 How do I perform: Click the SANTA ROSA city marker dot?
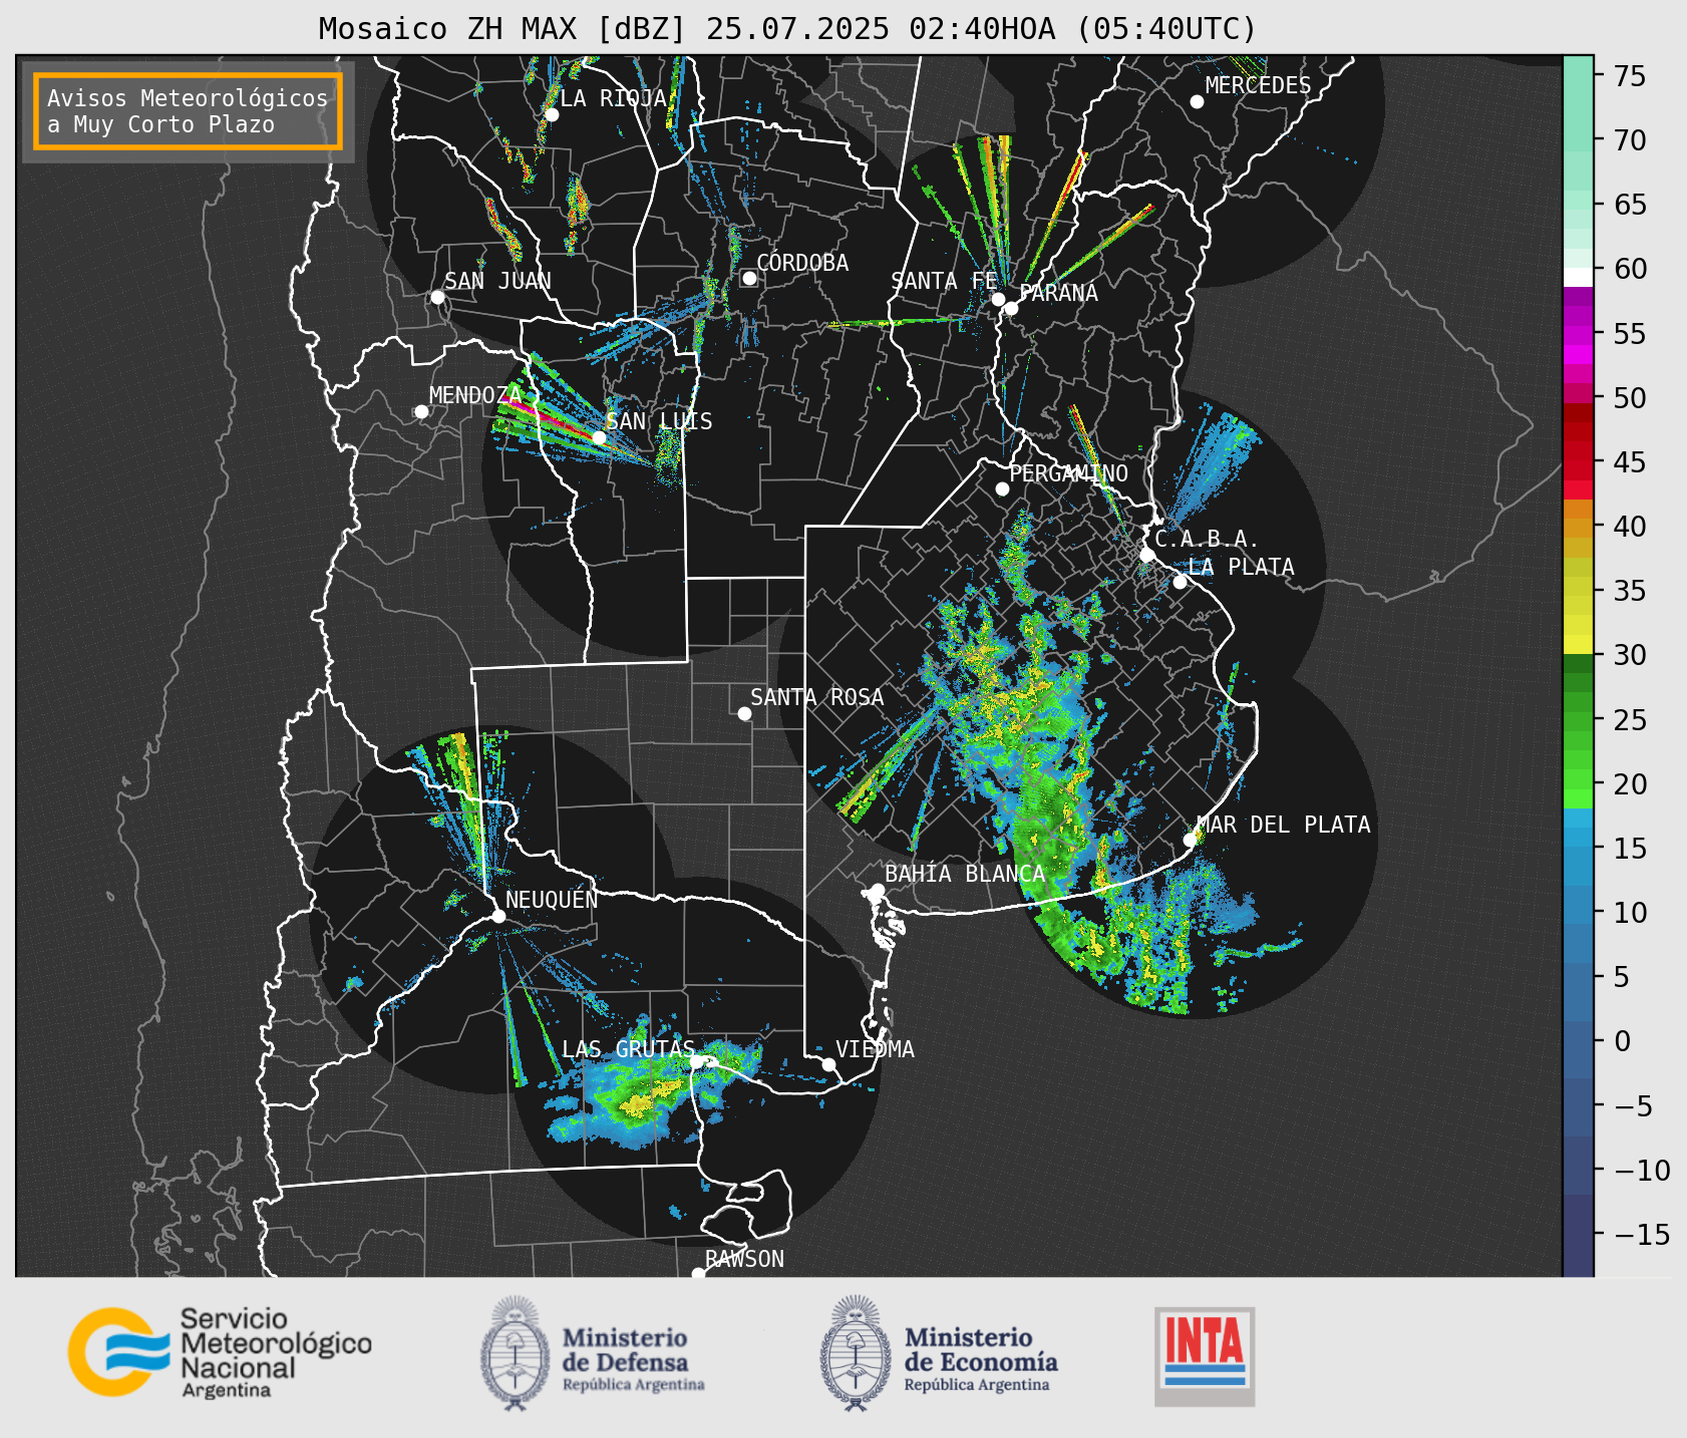[x=744, y=713]
